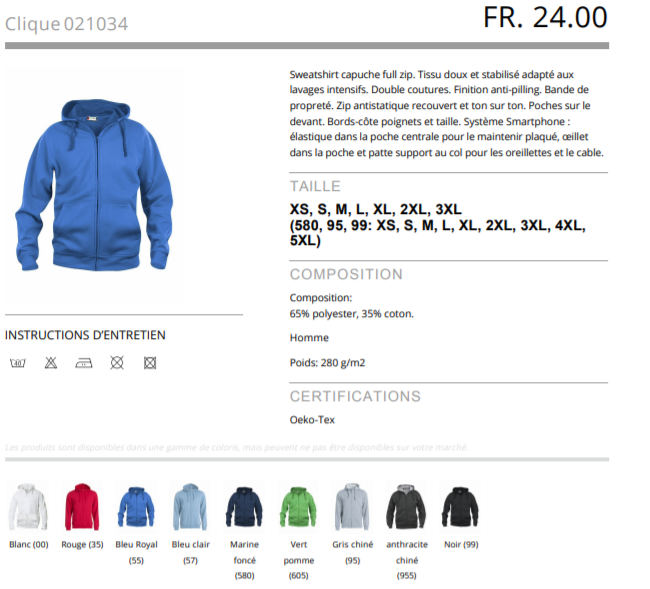Click the FR. 24.00 price
Viewport: 650px width, 589px height.
545,18
